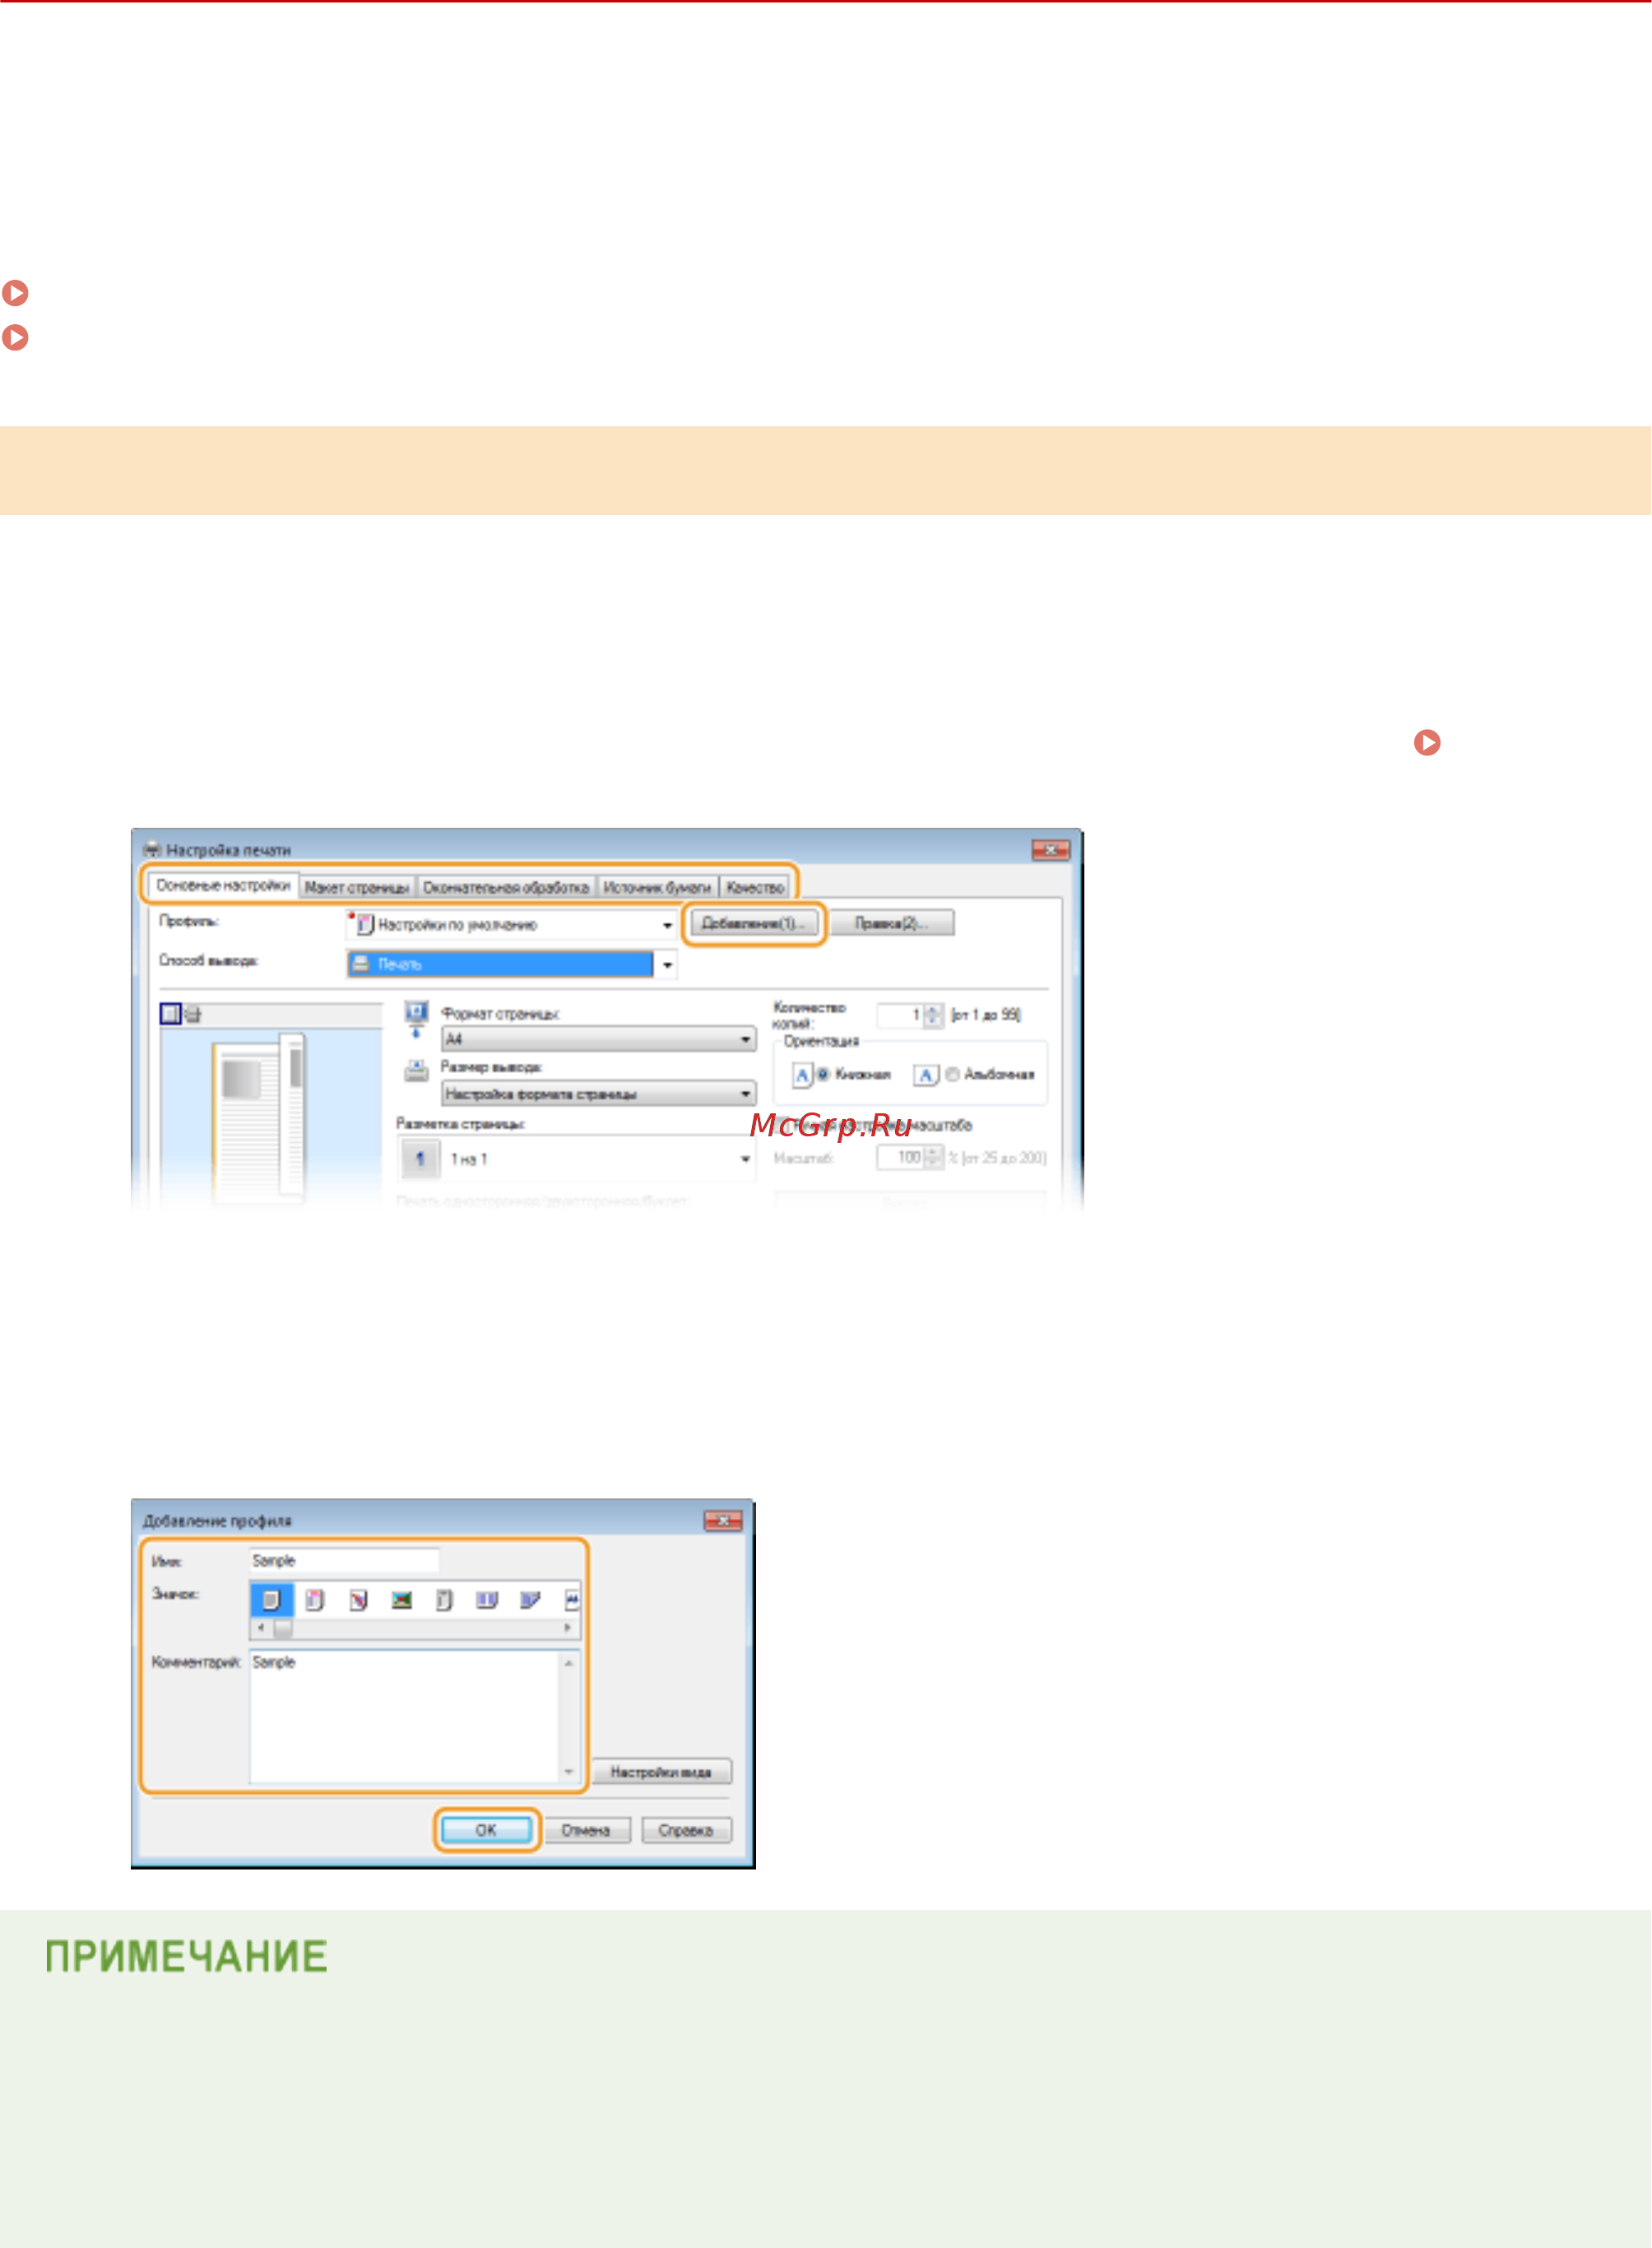
Task: Choose the seventh profile icon (folded blue page)
Action: click(530, 1601)
